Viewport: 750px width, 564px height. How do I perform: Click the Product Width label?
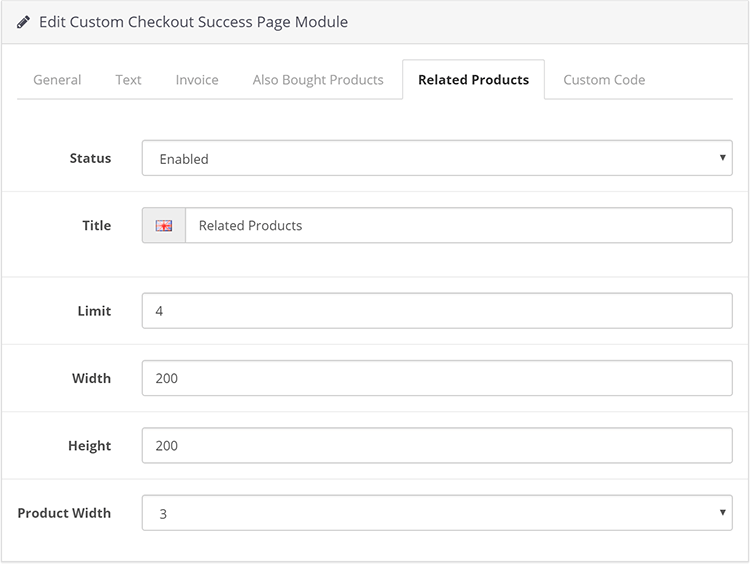pos(64,513)
